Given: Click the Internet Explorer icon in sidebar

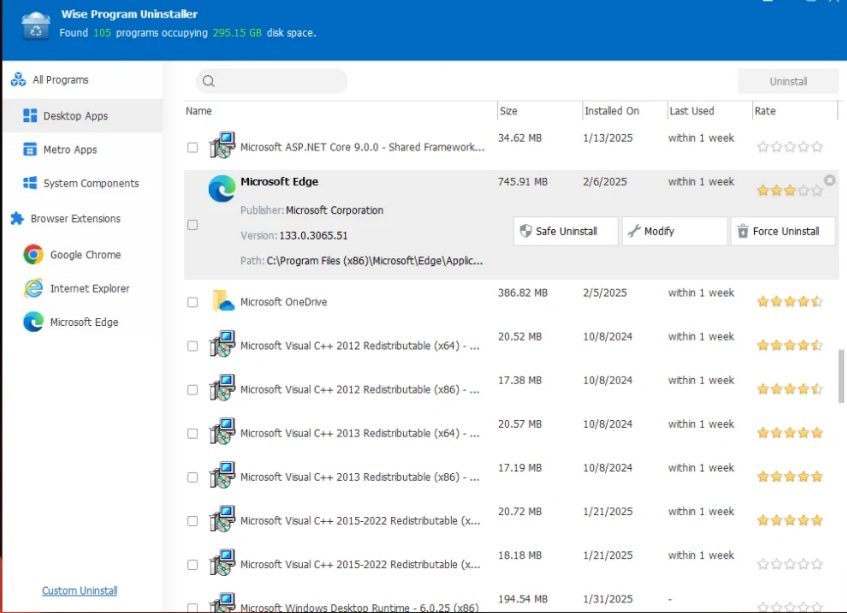Looking at the screenshot, I should click(33, 289).
